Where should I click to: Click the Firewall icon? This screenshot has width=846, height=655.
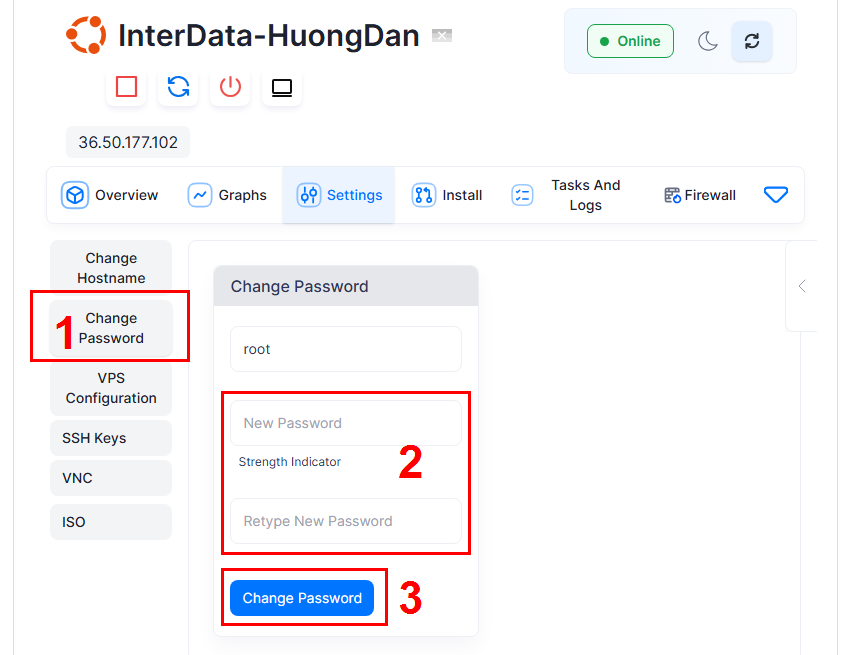click(672, 195)
